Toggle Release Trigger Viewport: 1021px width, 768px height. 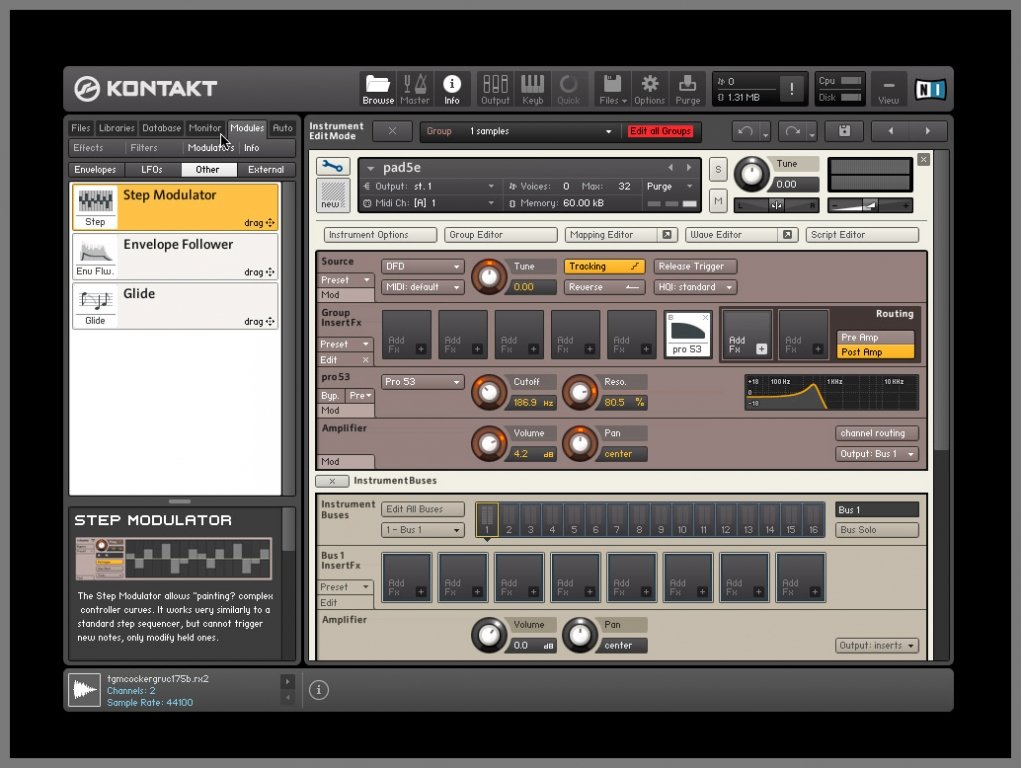[695, 266]
